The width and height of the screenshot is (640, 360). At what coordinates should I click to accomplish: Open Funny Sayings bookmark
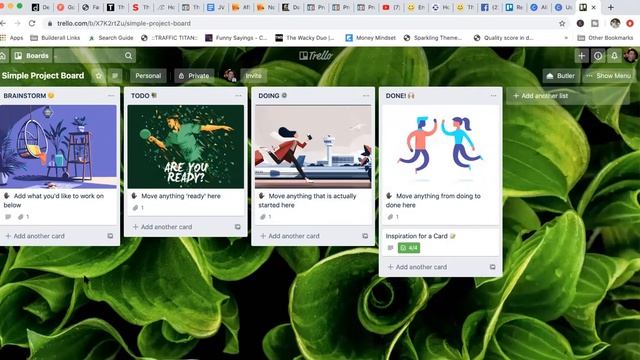tap(236, 38)
